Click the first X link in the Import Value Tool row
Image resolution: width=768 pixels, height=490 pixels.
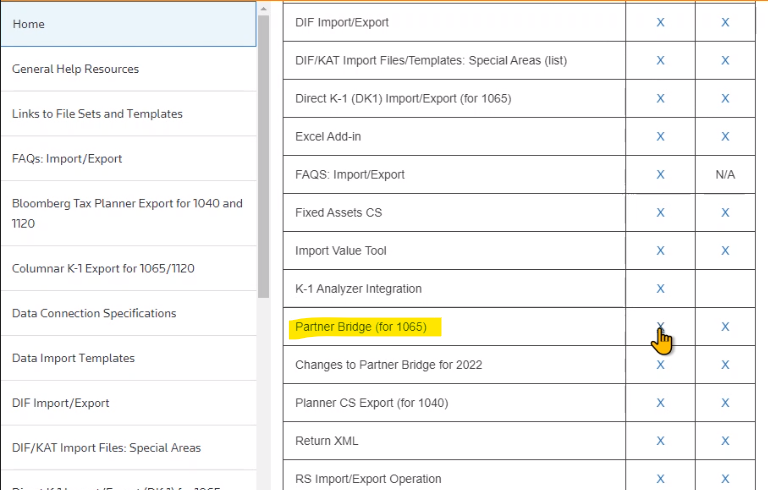pos(660,251)
